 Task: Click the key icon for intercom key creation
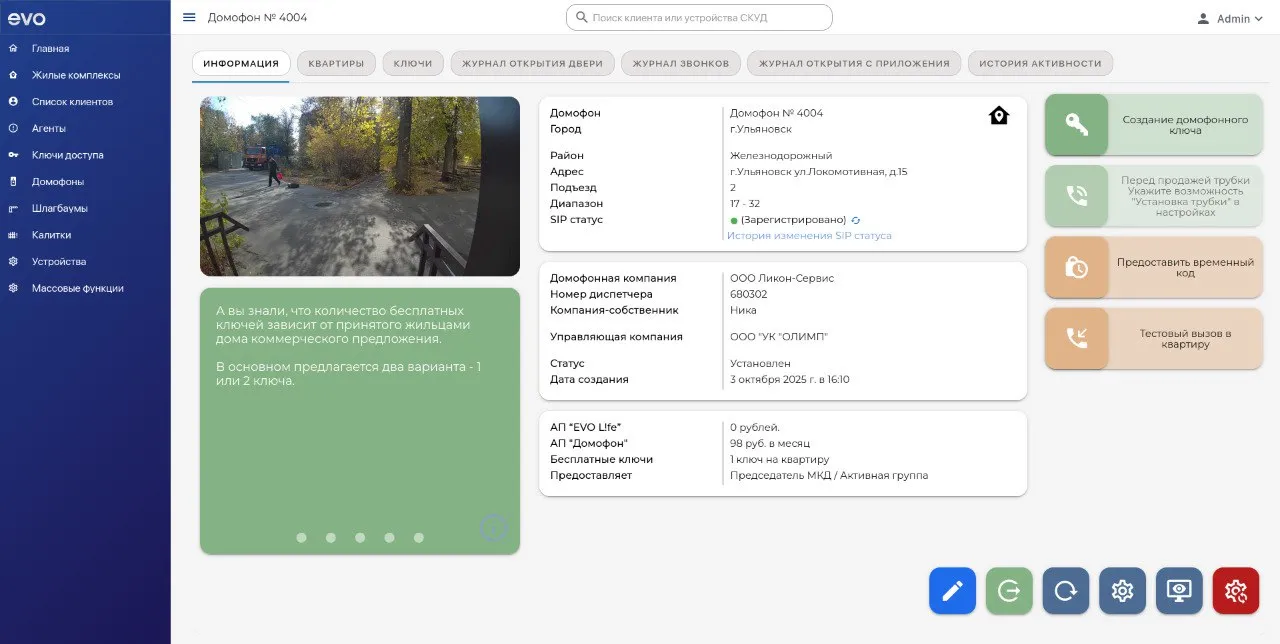click(1077, 125)
